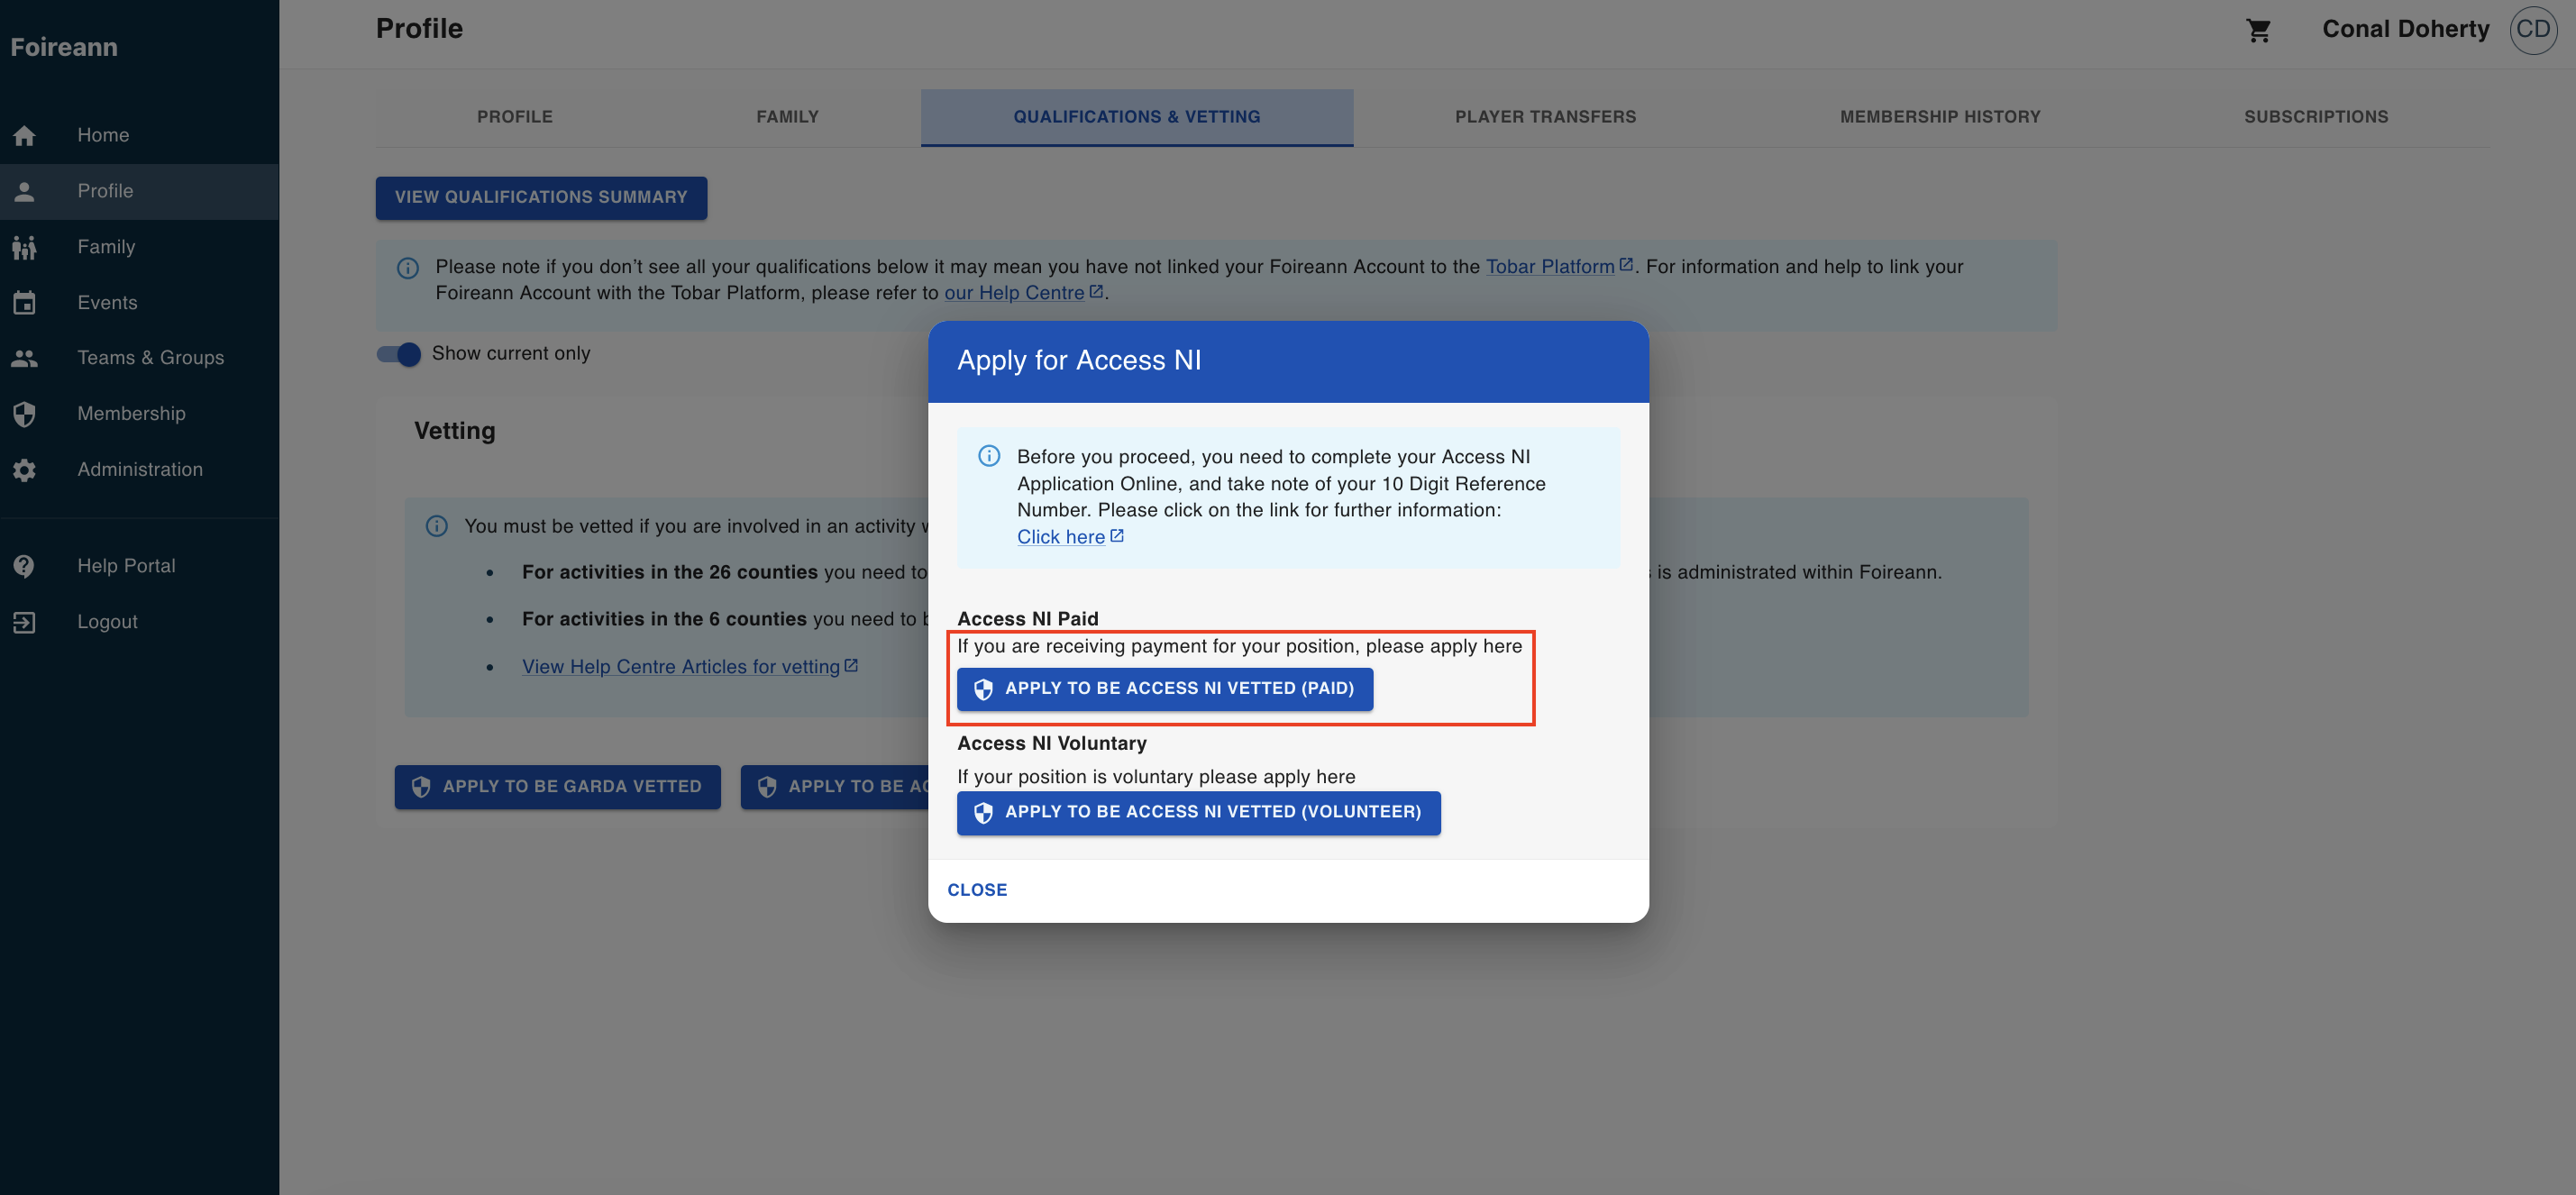Go to Home in the sidebar
This screenshot has width=2576, height=1195.
coord(139,135)
